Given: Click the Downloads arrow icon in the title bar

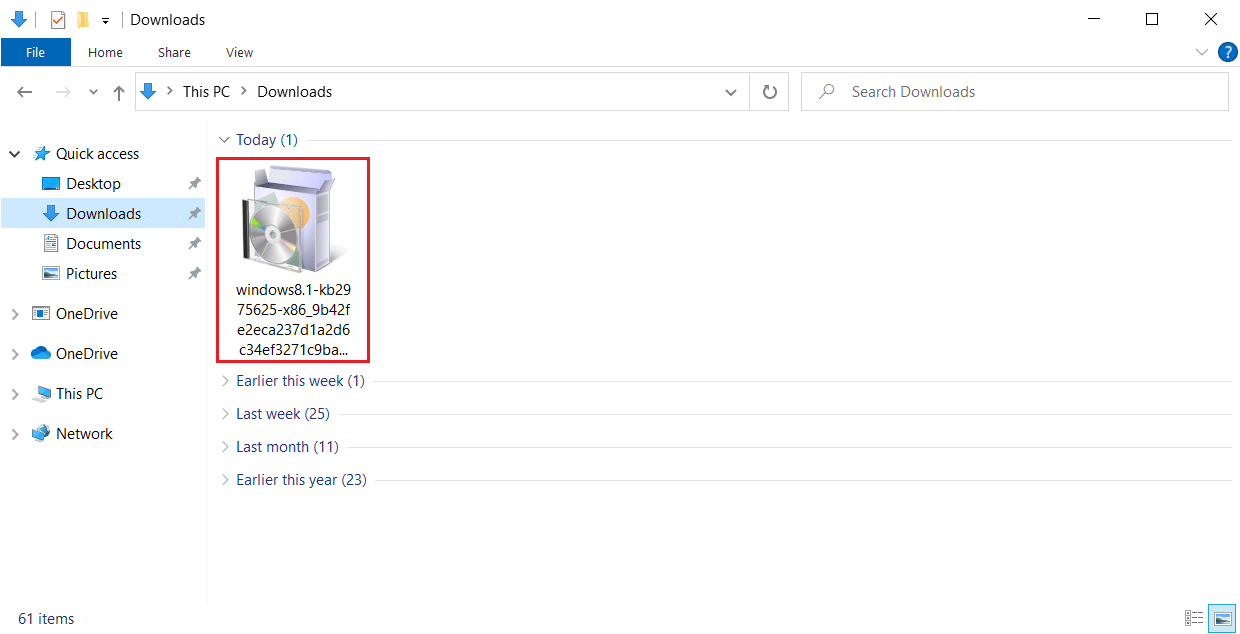Looking at the screenshot, I should point(18,19).
